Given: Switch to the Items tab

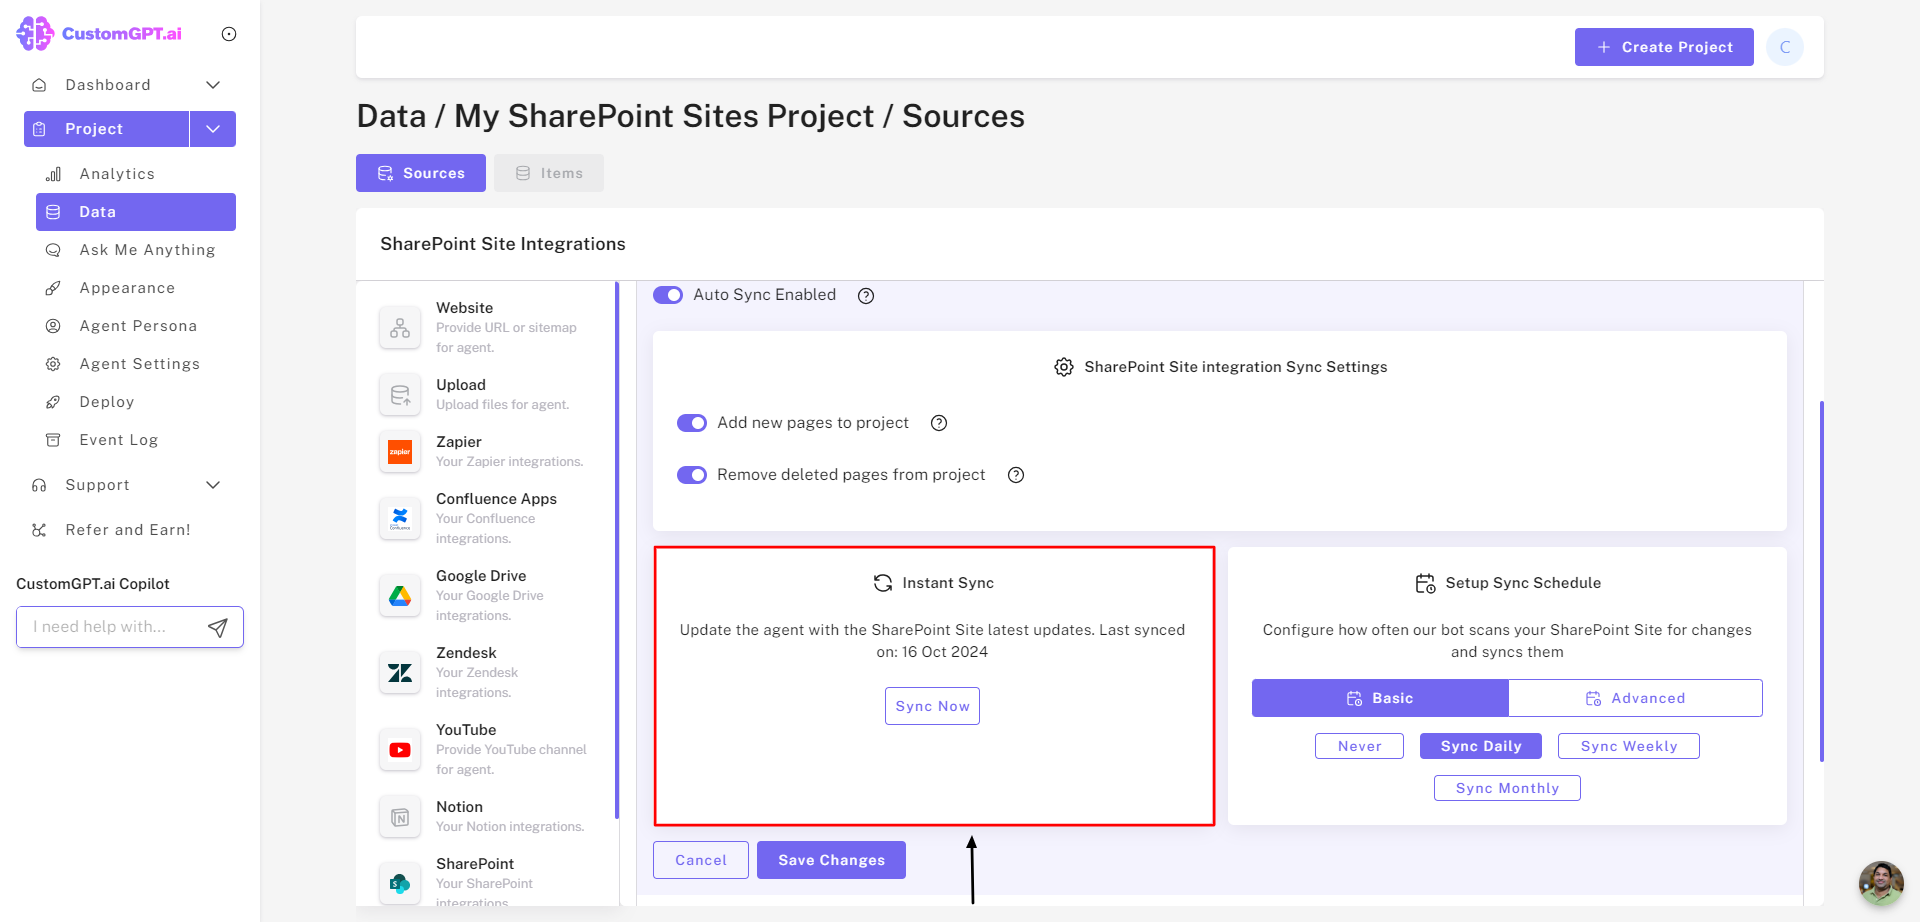Looking at the screenshot, I should 549,173.
